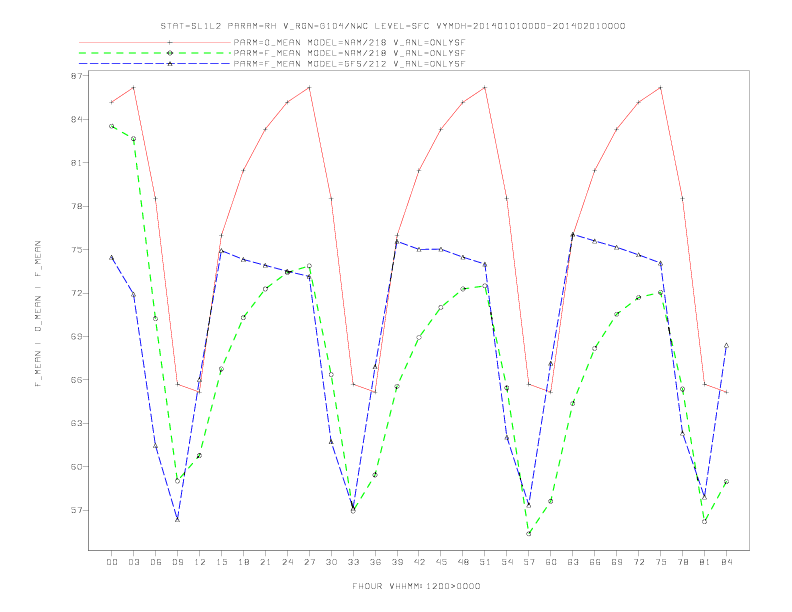792x612 pixels.
Task: Click y-axis tick value 69
Action: point(77,336)
